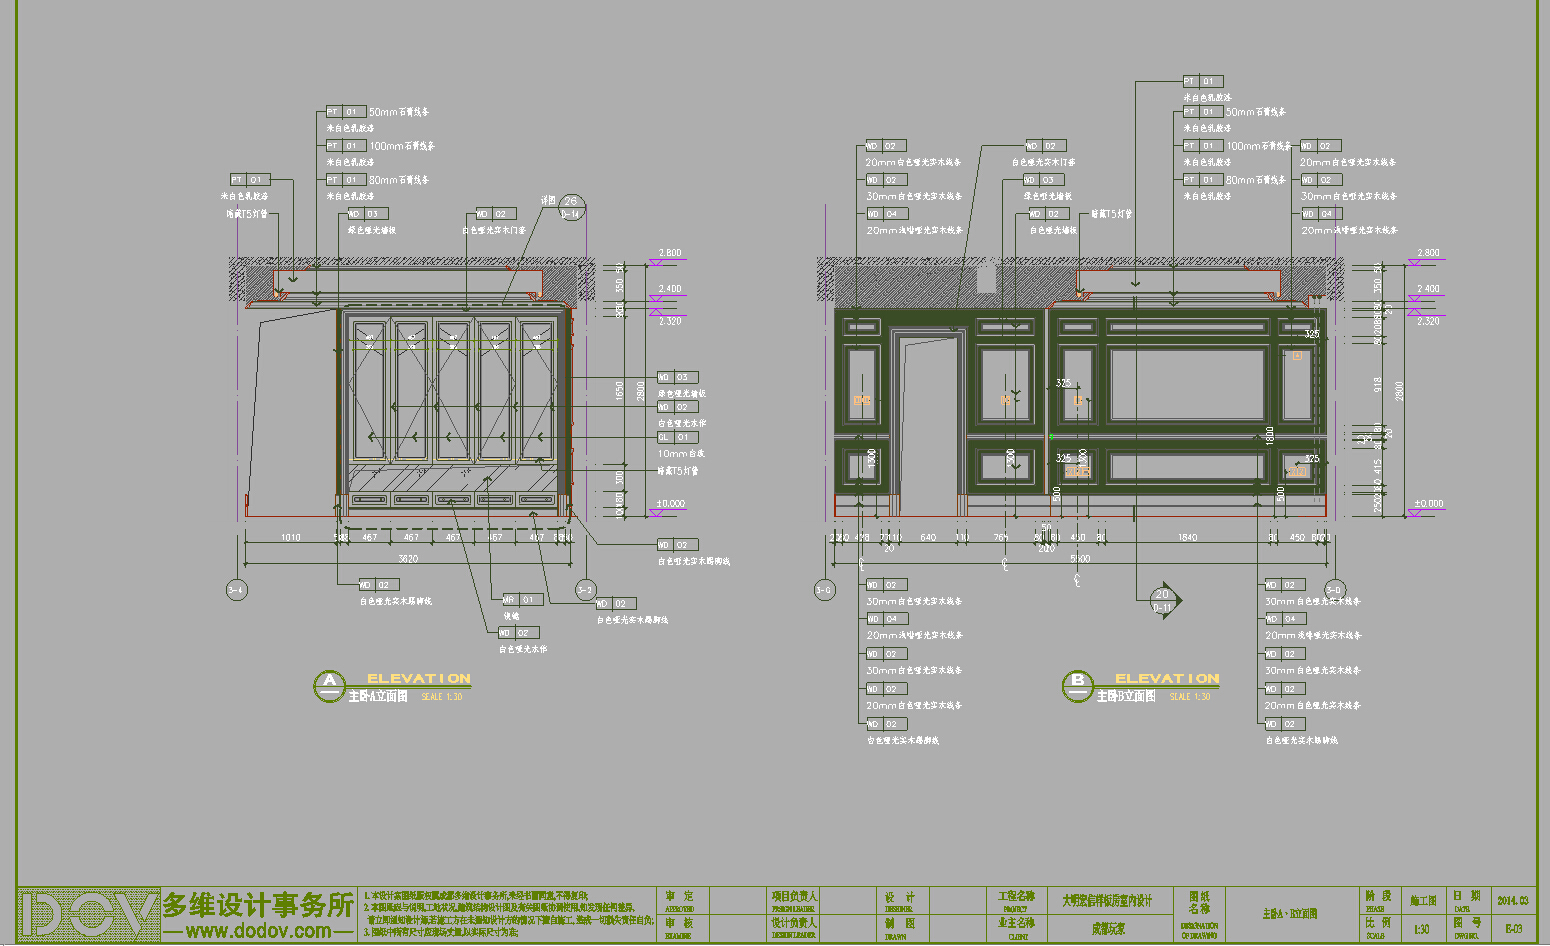Click the ±0.000 level mark in elevation B
Image resolution: width=1550 pixels, height=946 pixels.
click(1429, 504)
